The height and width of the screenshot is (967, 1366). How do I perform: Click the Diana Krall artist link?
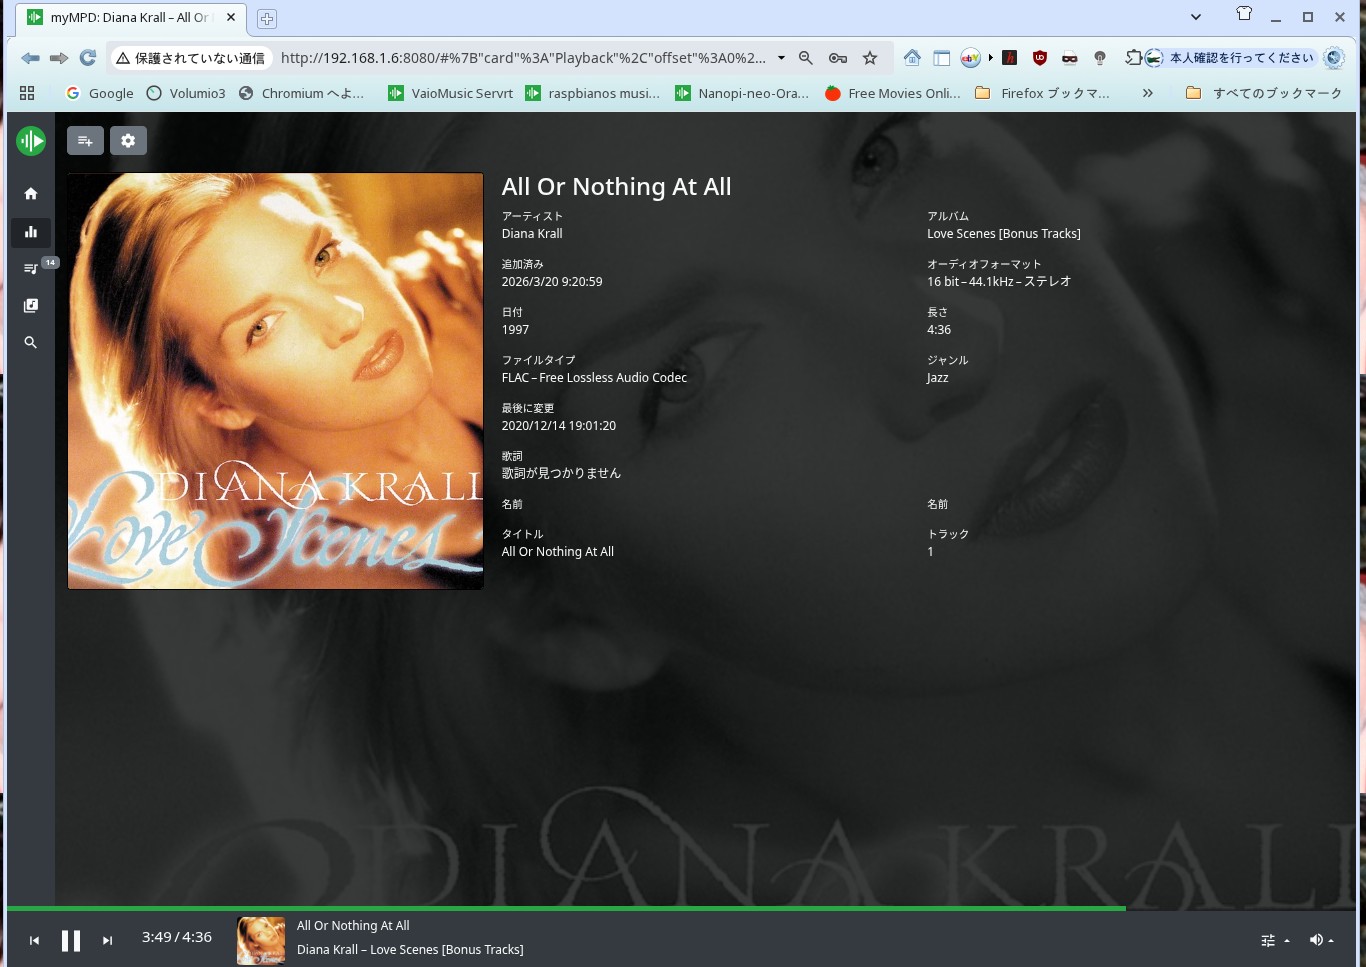point(532,234)
